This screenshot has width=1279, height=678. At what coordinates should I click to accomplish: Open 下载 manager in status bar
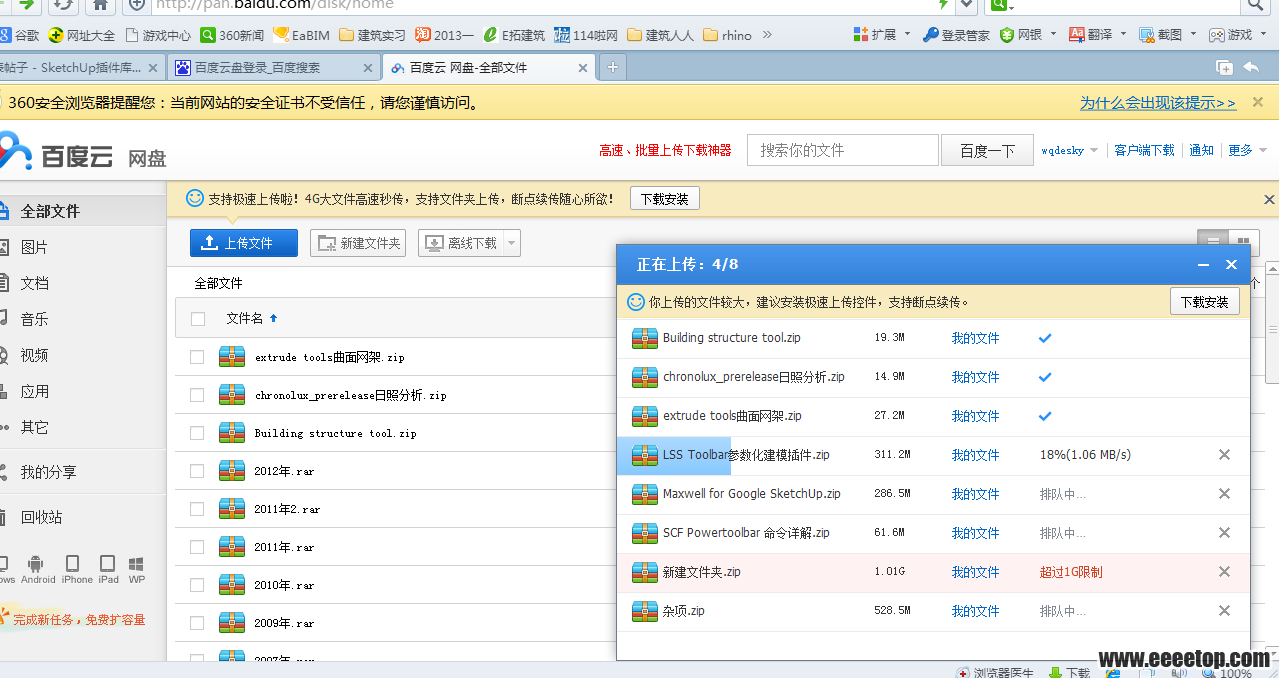1069,672
